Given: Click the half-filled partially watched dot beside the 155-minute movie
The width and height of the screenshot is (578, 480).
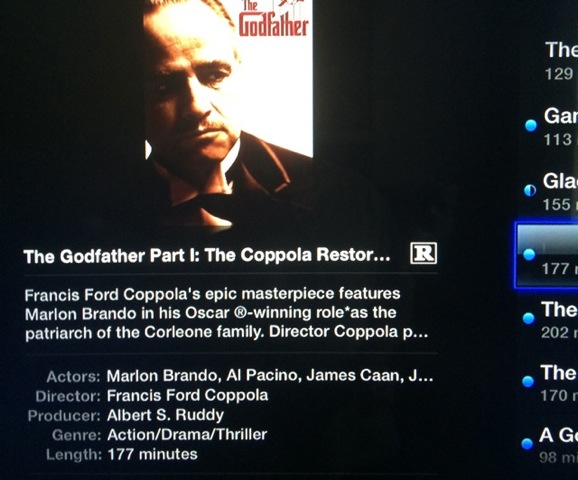Looking at the screenshot, I should (530, 190).
